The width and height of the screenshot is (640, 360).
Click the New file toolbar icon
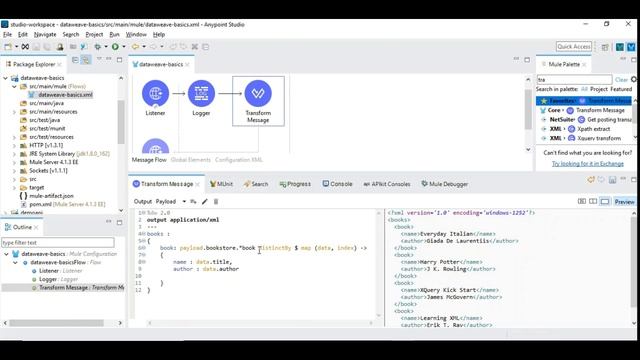(8, 47)
